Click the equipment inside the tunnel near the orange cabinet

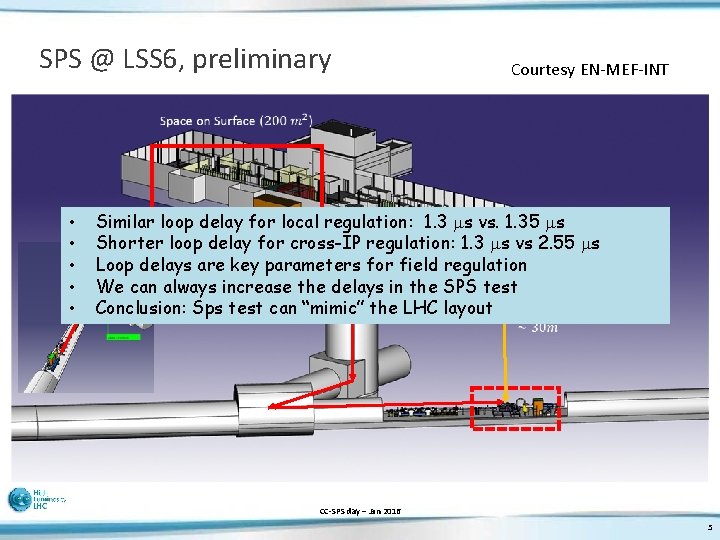(x=516, y=408)
